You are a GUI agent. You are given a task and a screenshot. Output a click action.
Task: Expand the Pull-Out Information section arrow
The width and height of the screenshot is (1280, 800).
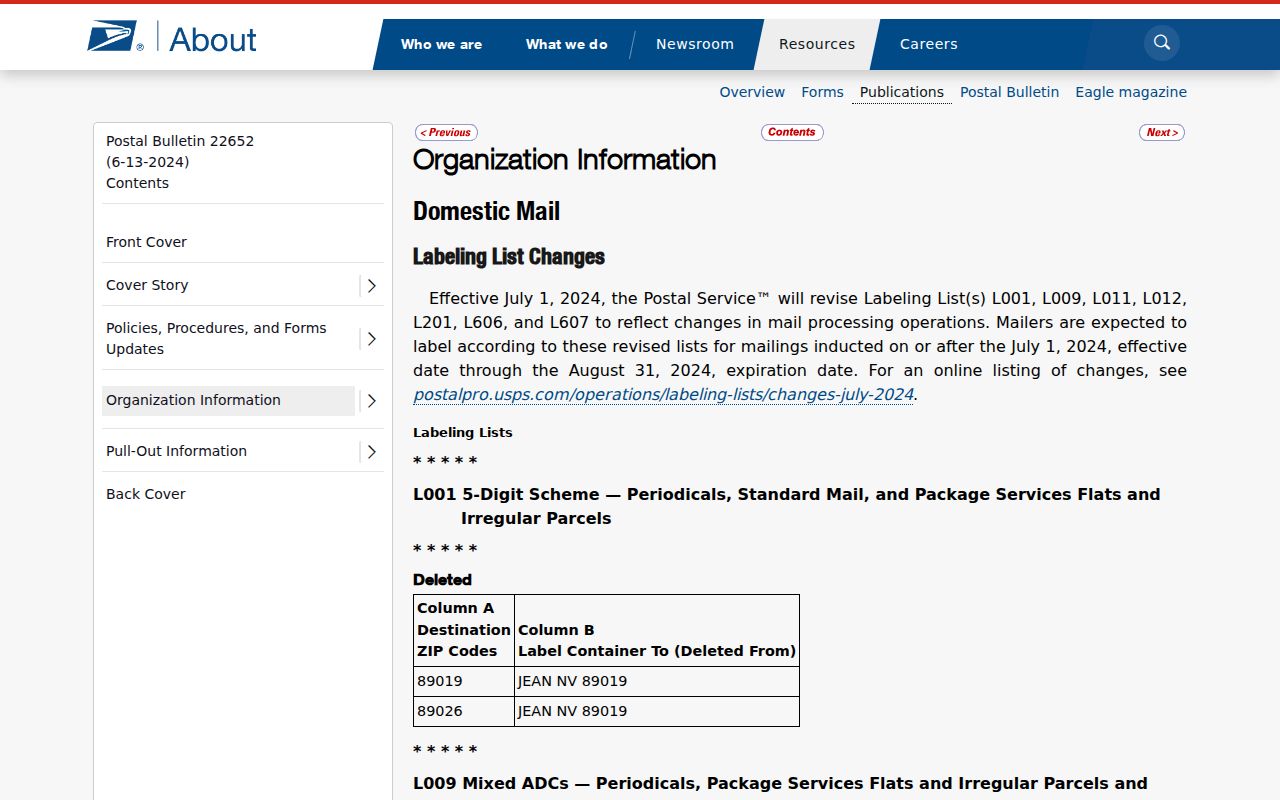click(x=371, y=452)
